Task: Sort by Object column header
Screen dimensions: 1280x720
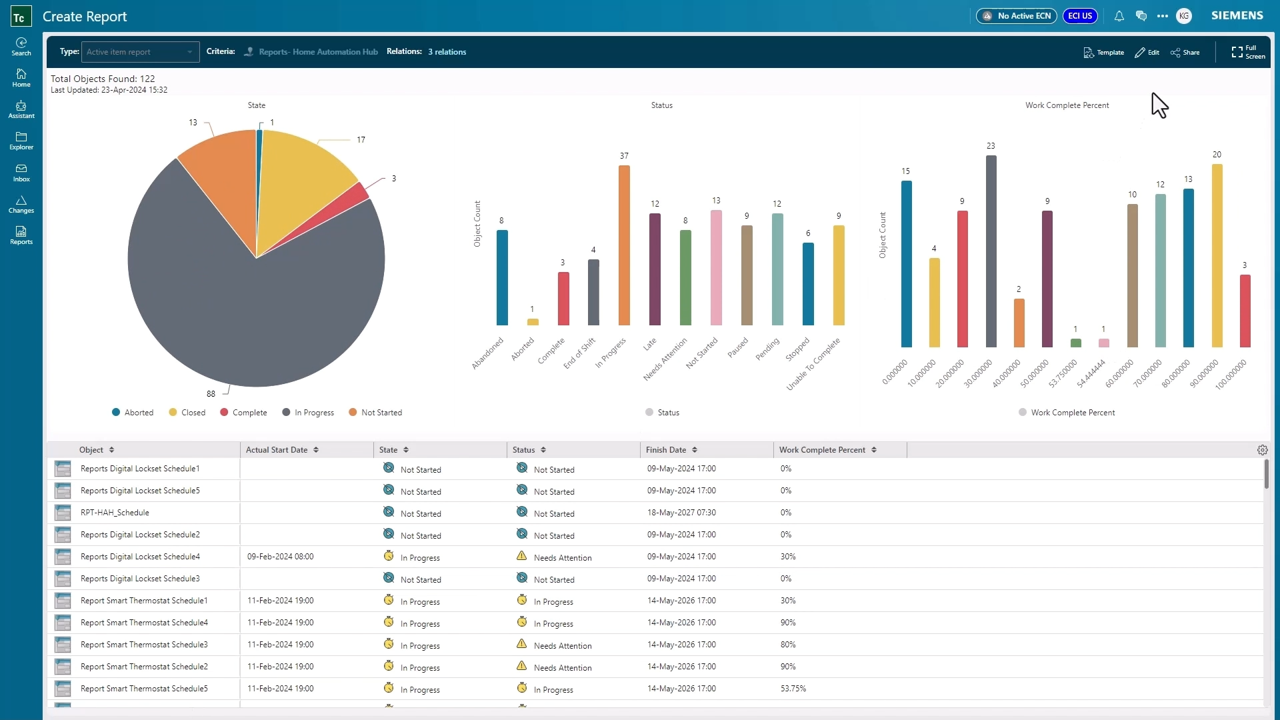Action: pyautogui.click(x=96, y=450)
